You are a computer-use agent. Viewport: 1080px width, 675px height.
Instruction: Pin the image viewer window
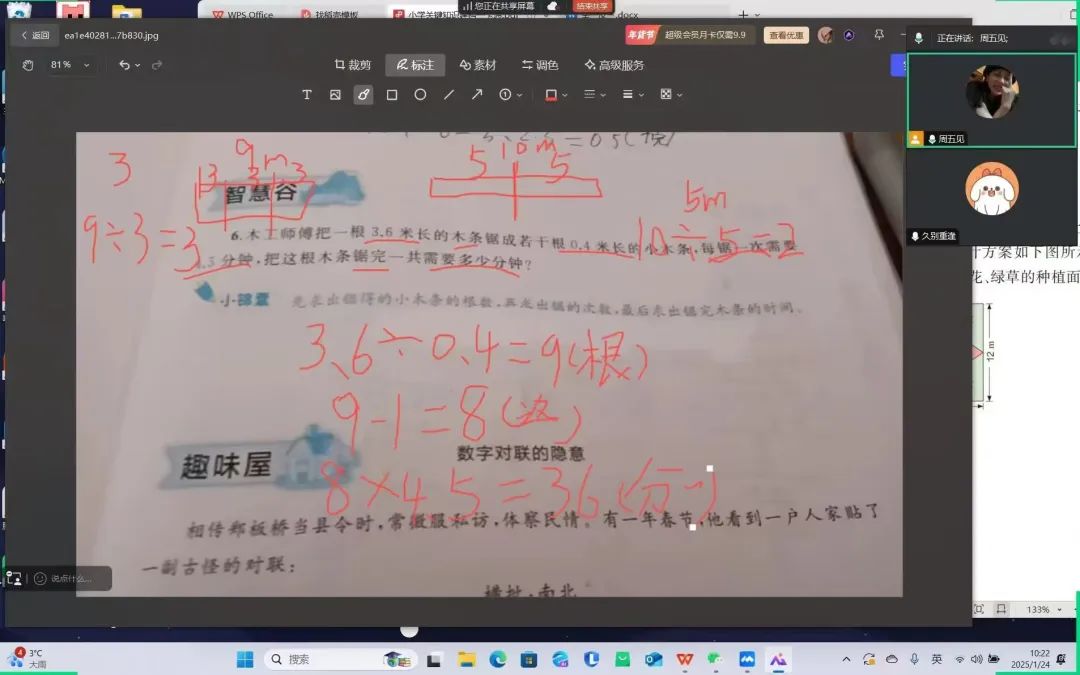pos(877,35)
